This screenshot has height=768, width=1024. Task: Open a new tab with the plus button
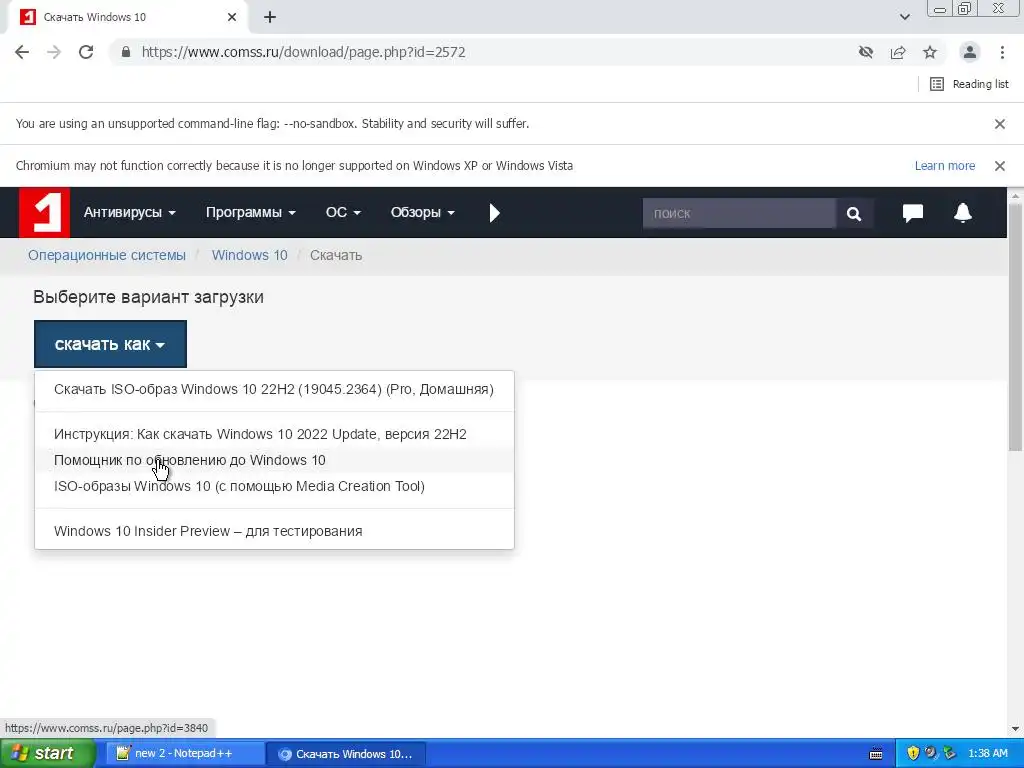(270, 18)
